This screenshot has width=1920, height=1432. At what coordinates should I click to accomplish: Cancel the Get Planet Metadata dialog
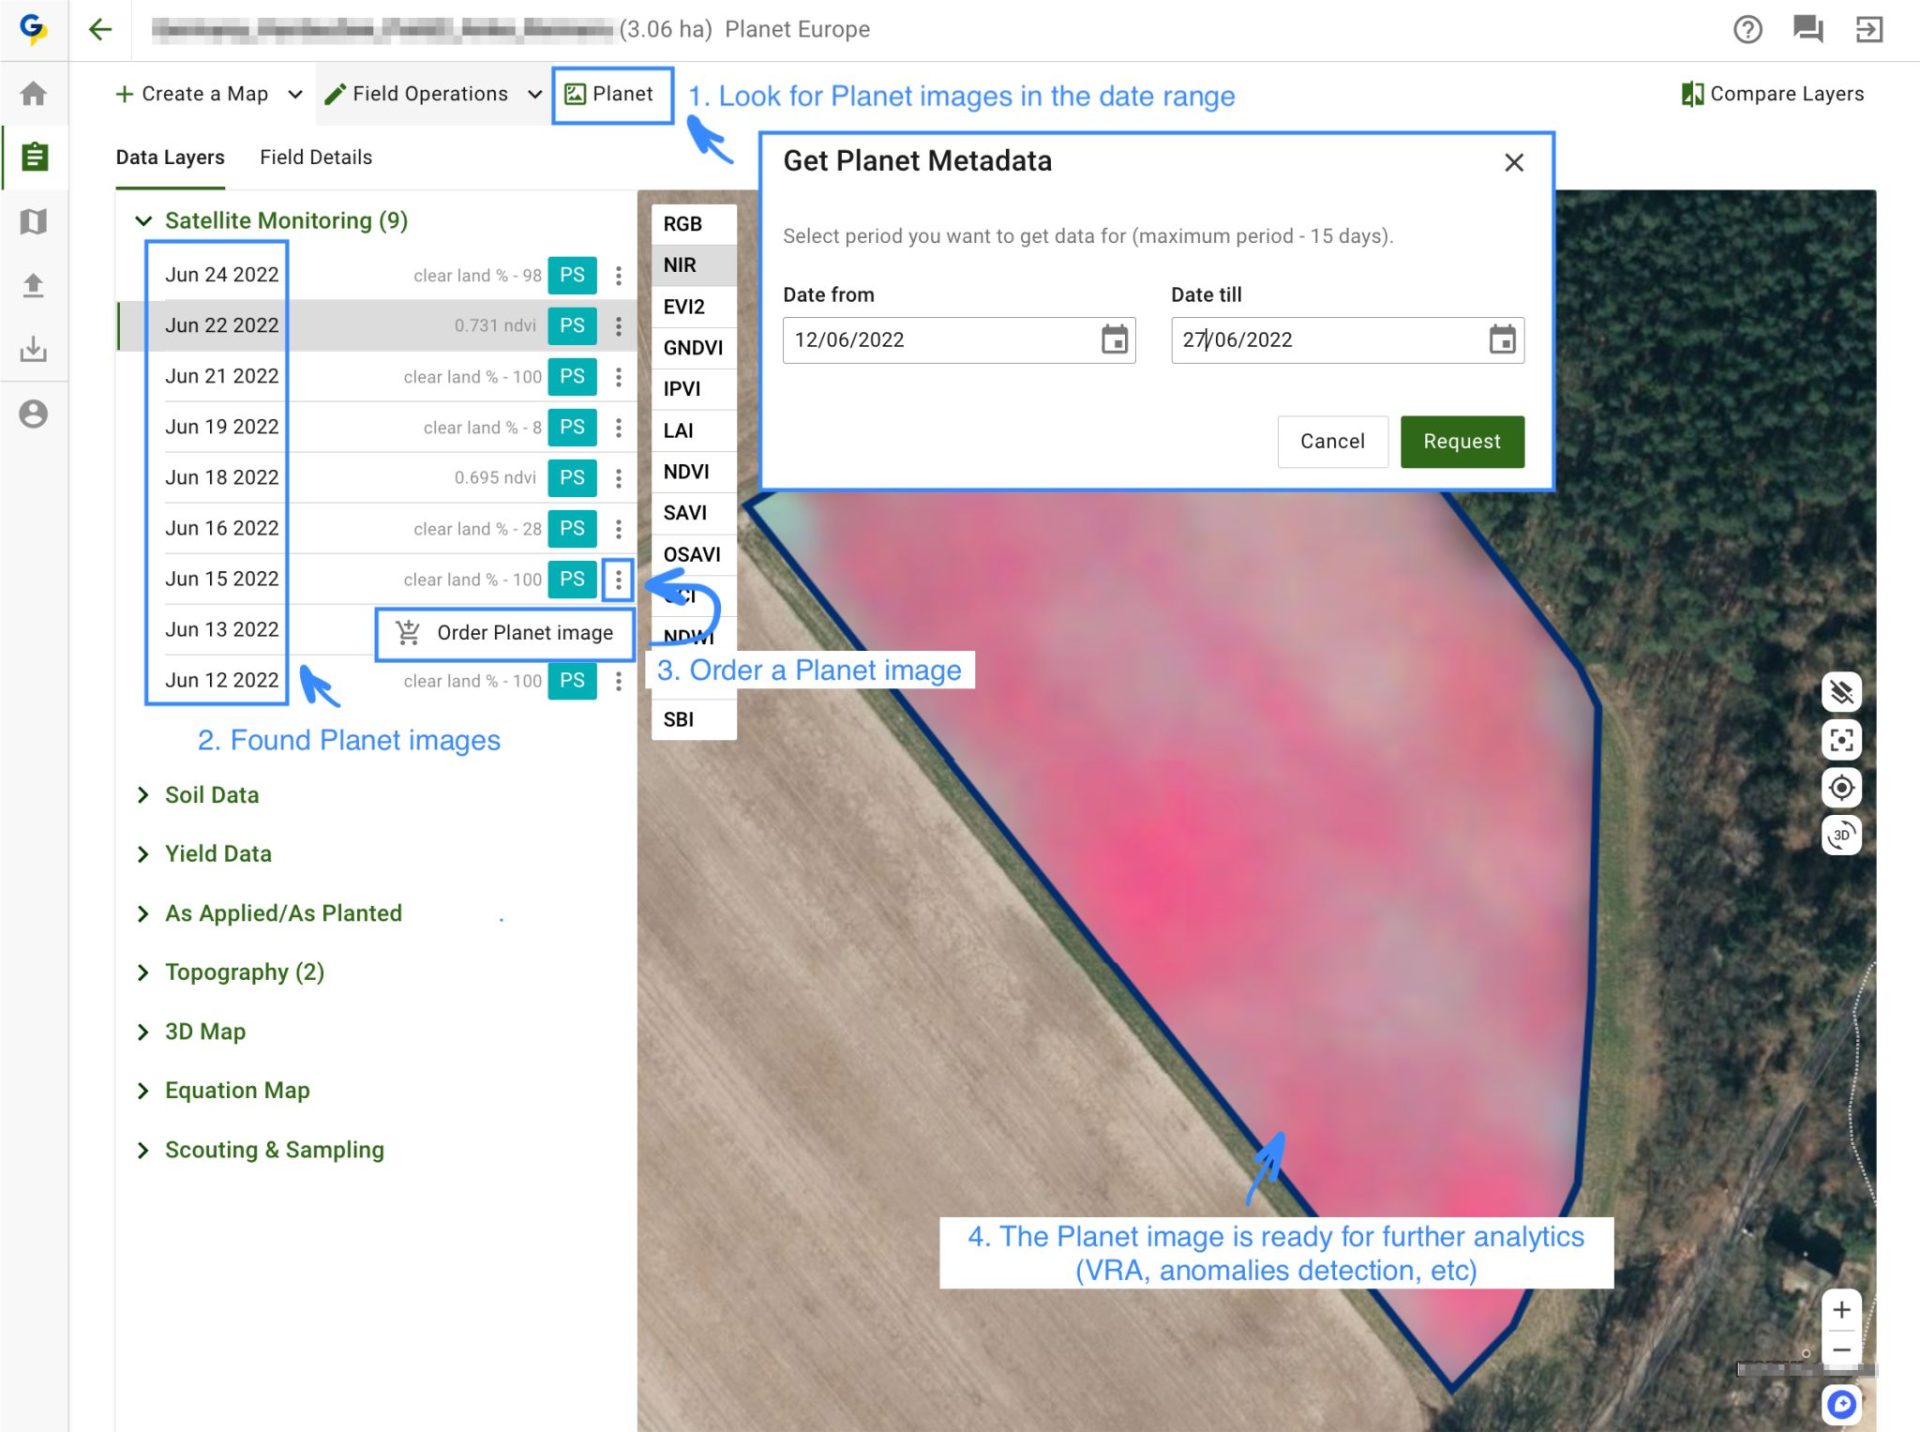(1332, 441)
